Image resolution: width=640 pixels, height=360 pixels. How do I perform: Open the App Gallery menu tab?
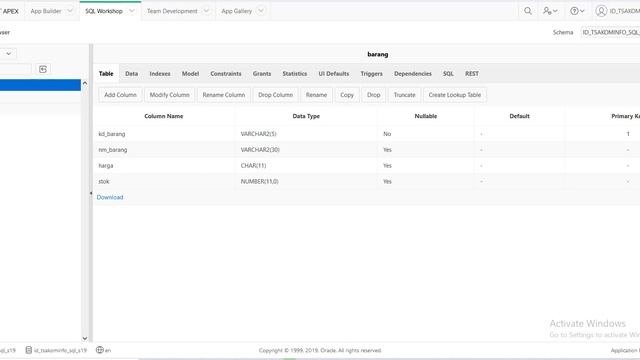[236, 11]
